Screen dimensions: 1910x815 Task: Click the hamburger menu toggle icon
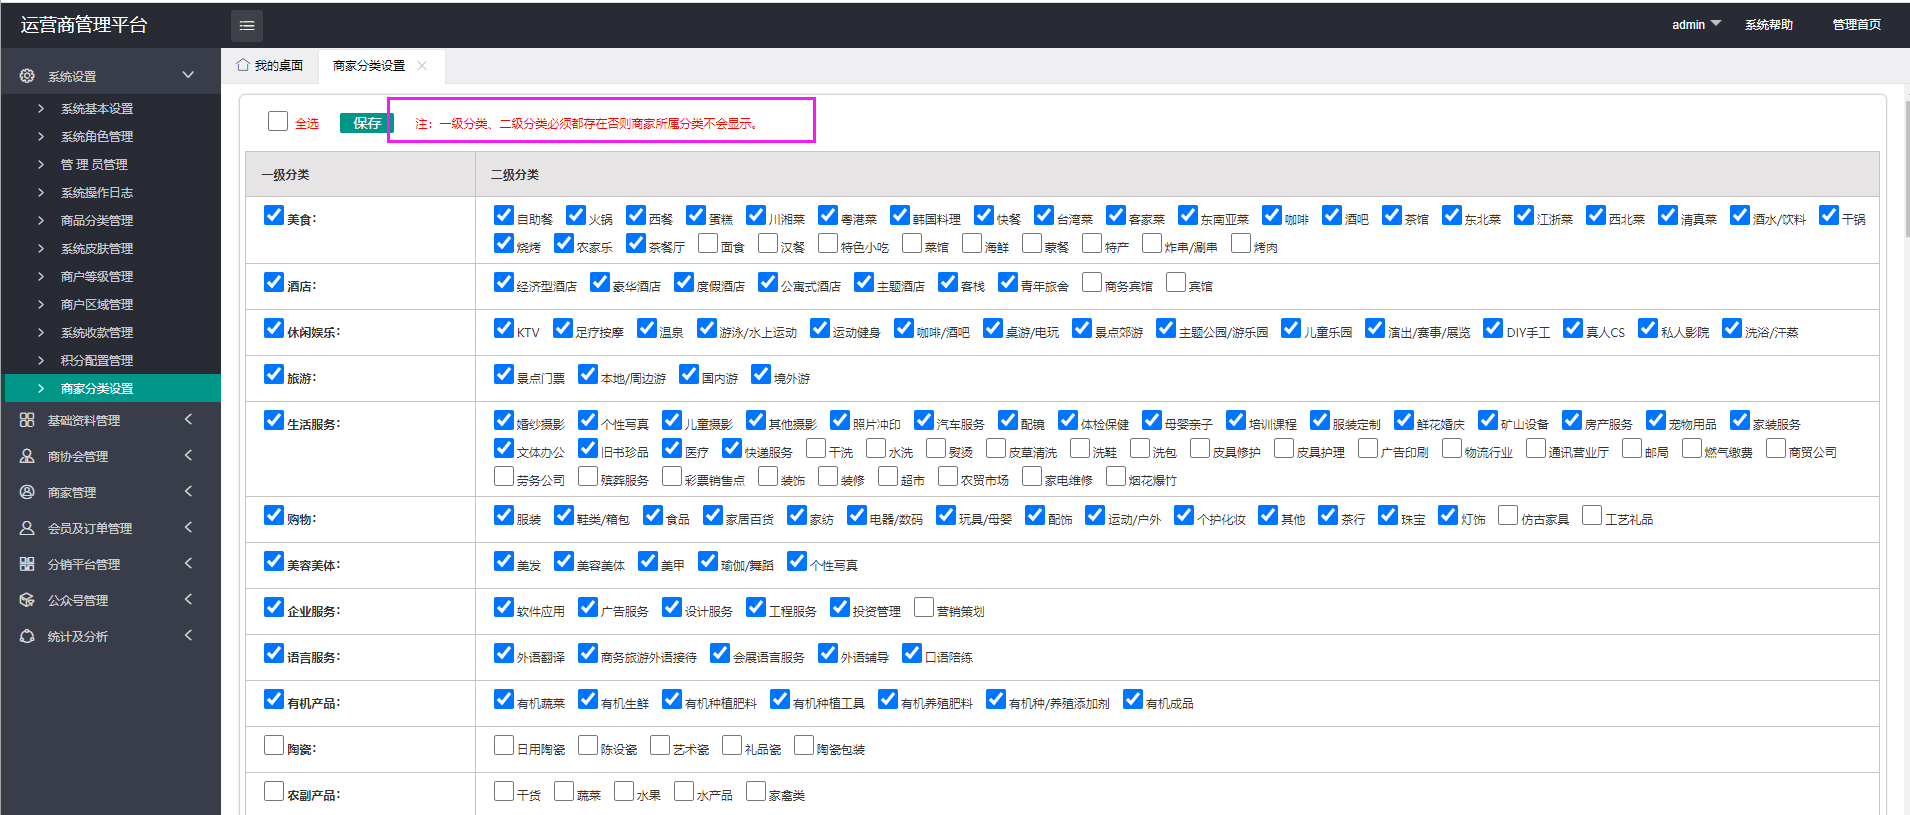pos(247,26)
